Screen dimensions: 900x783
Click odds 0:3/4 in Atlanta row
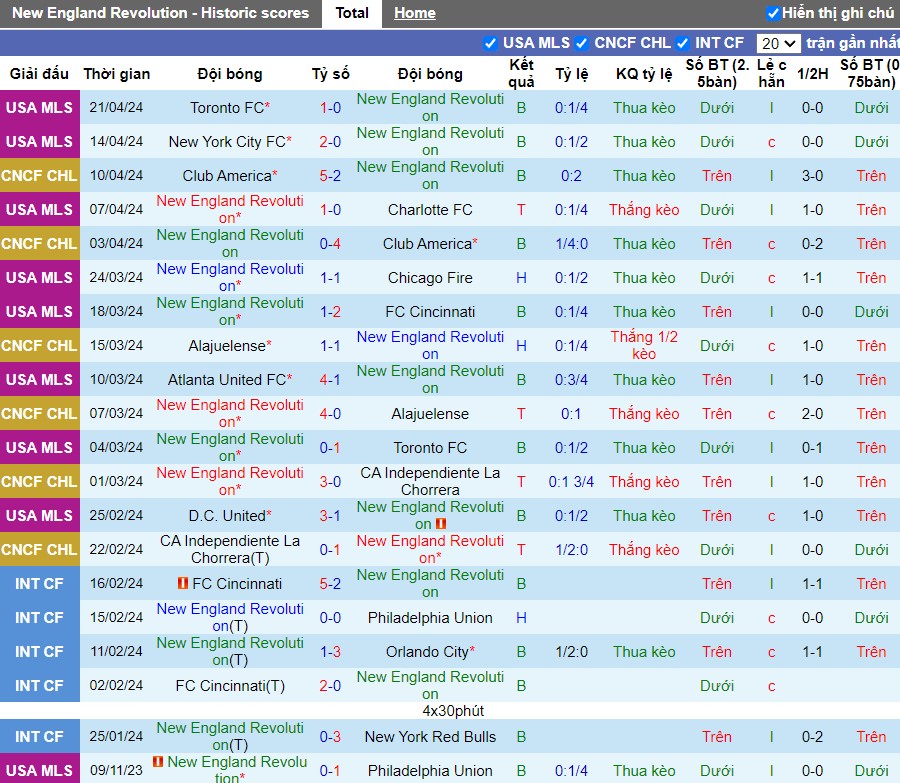[x=571, y=379]
